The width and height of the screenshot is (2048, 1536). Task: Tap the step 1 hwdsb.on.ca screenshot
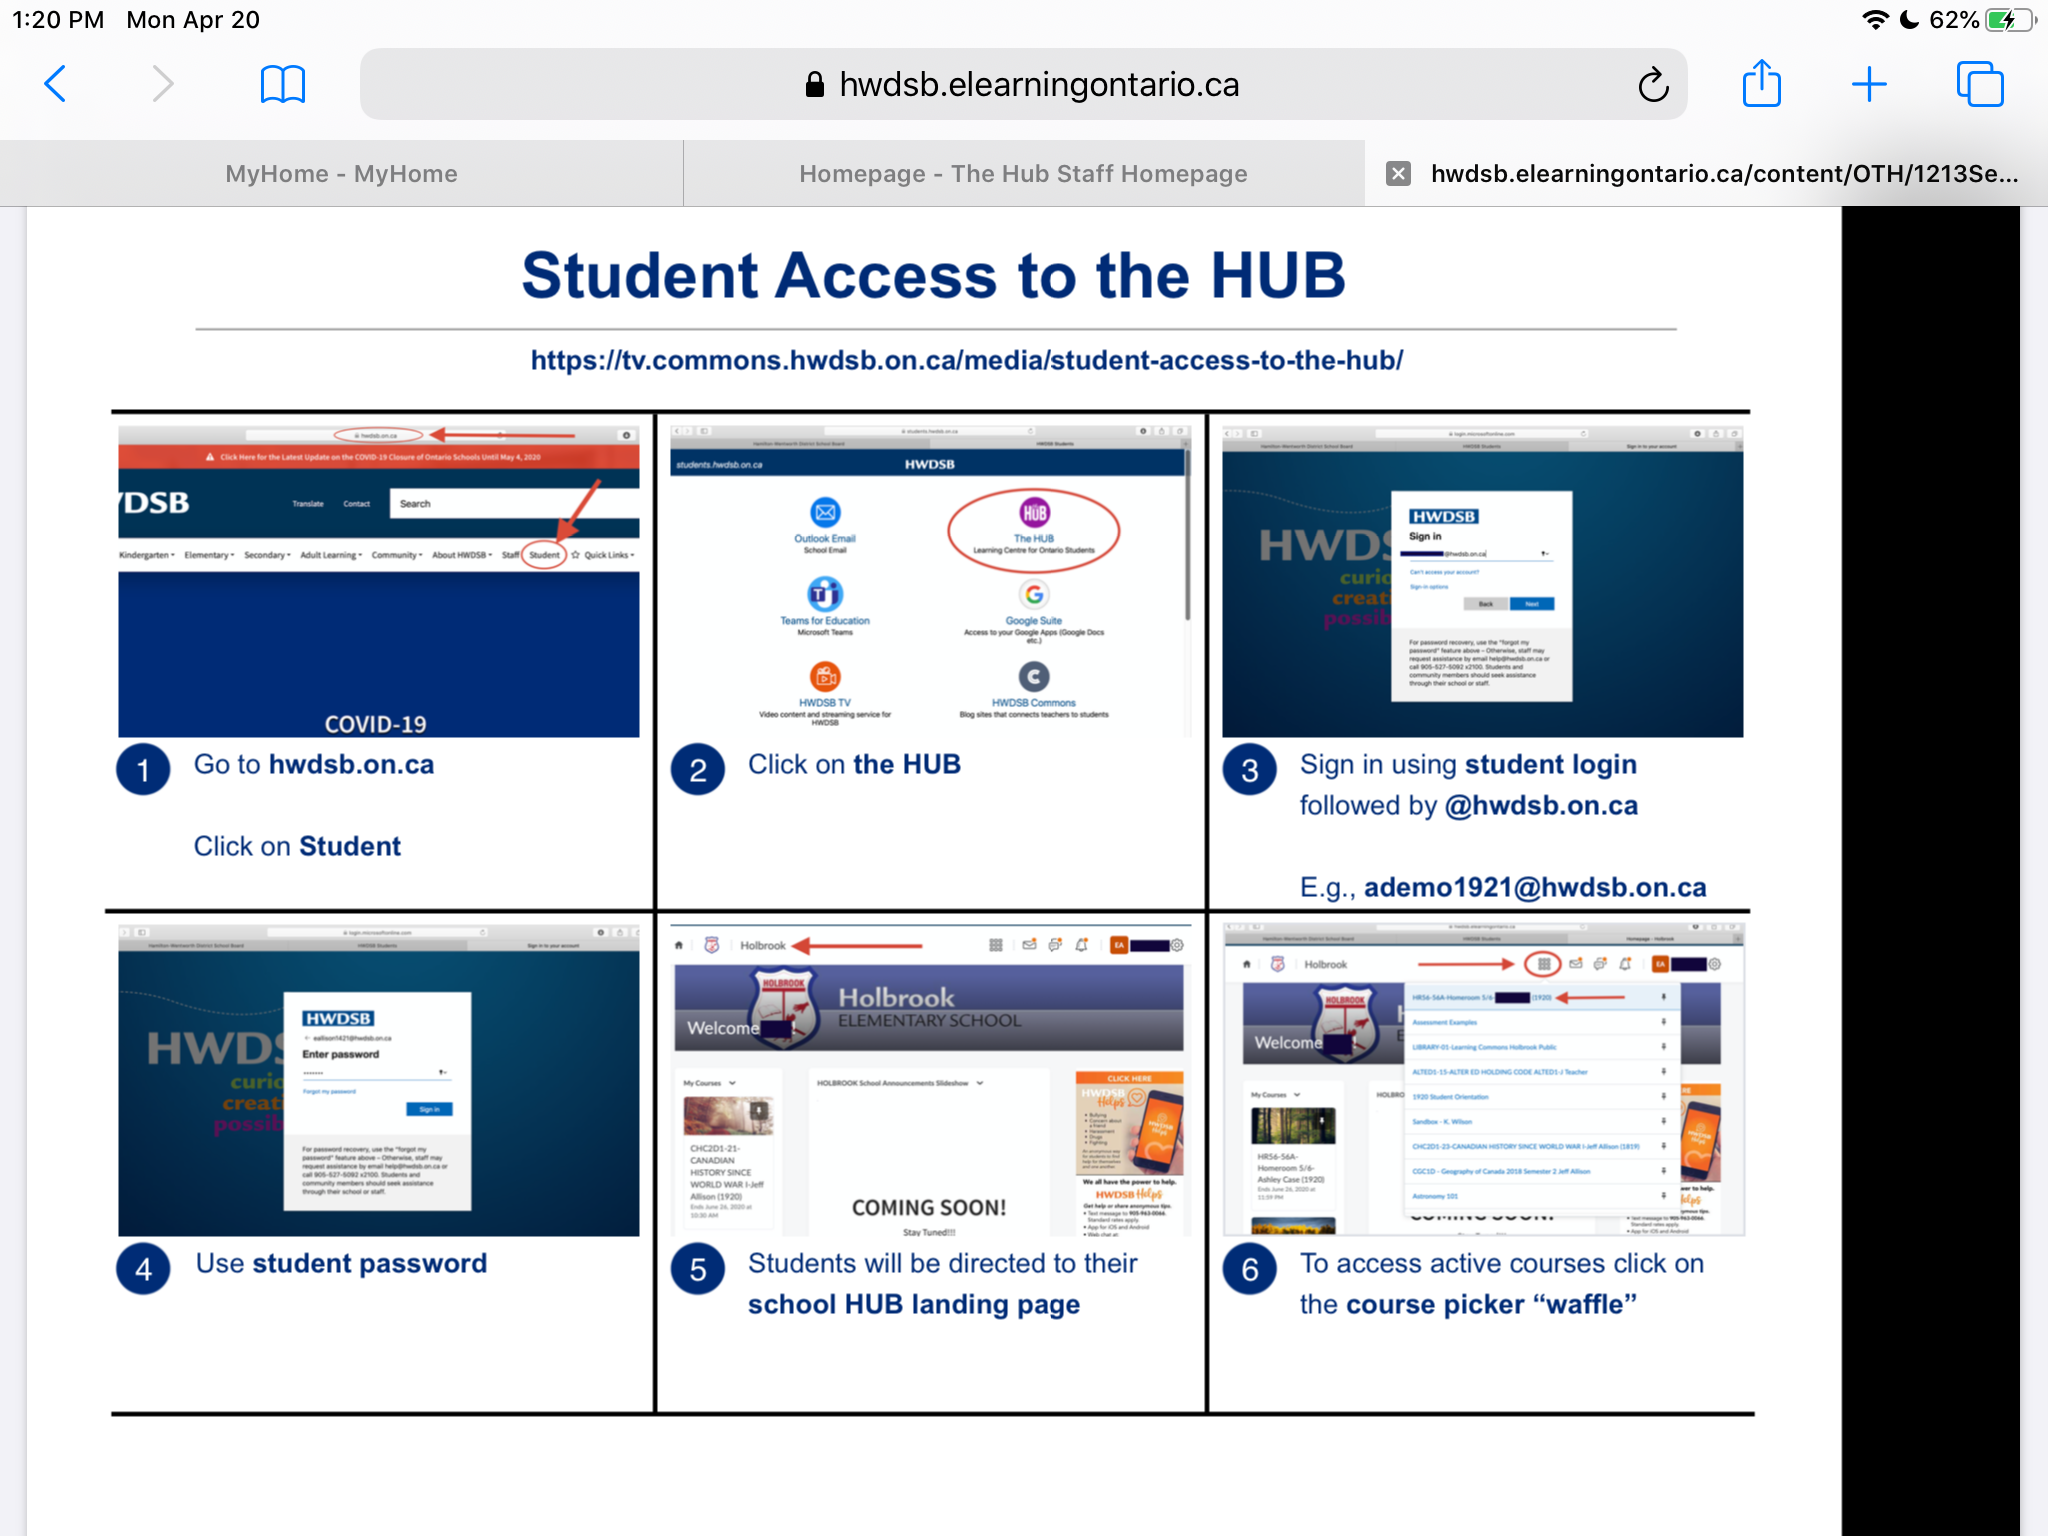click(378, 581)
